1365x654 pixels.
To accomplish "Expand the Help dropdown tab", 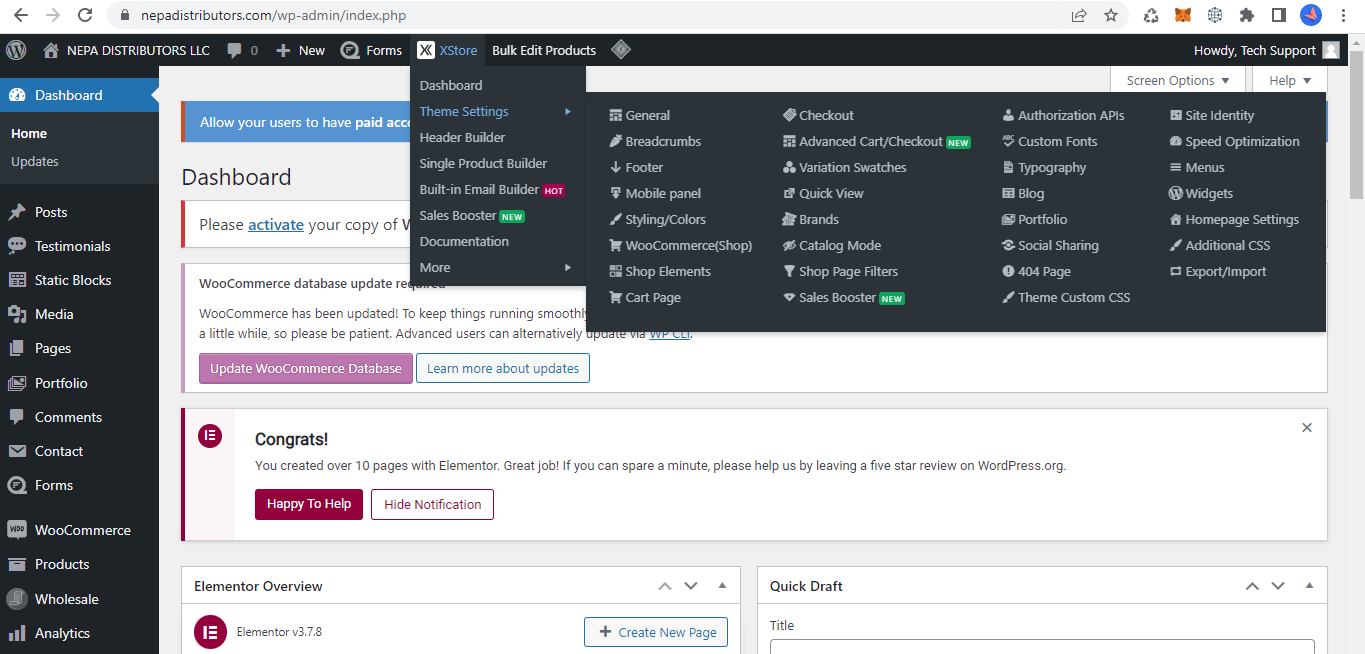I will click(1290, 80).
